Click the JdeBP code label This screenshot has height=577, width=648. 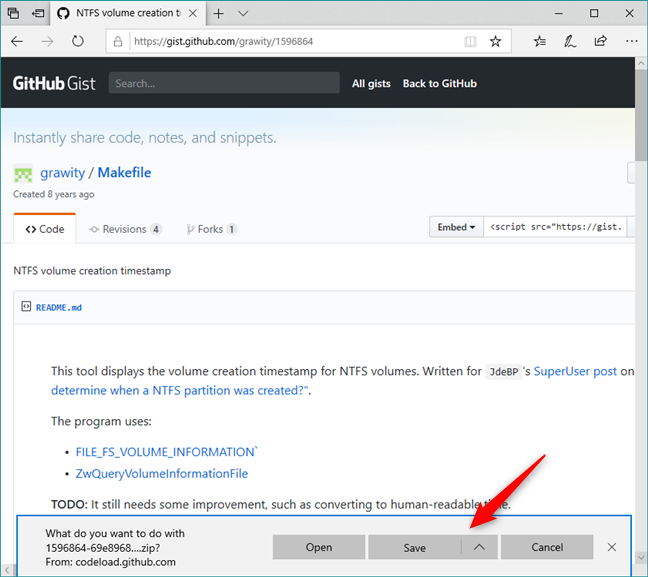point(504,372)
